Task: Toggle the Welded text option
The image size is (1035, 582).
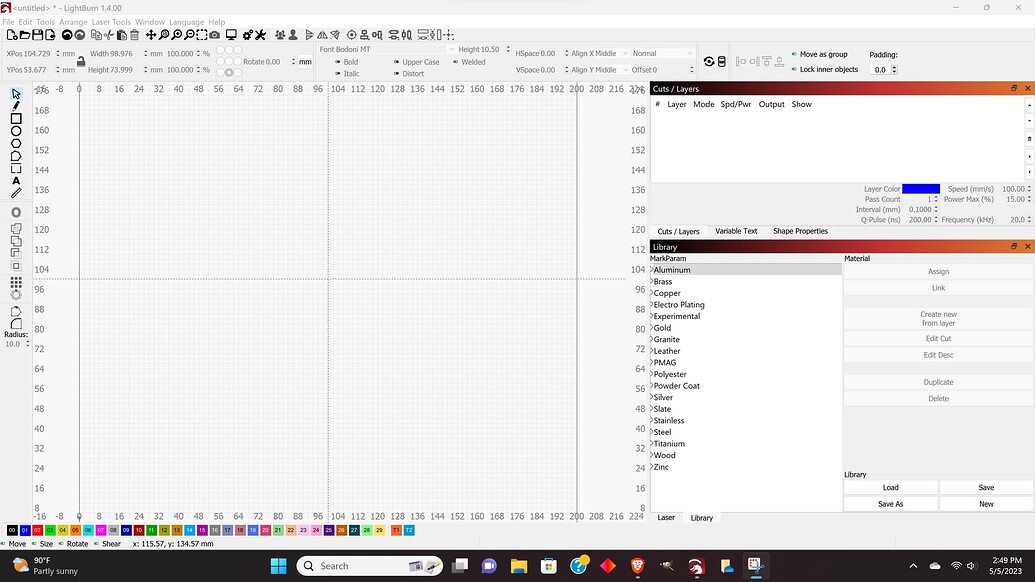Action: pos(469,62)
